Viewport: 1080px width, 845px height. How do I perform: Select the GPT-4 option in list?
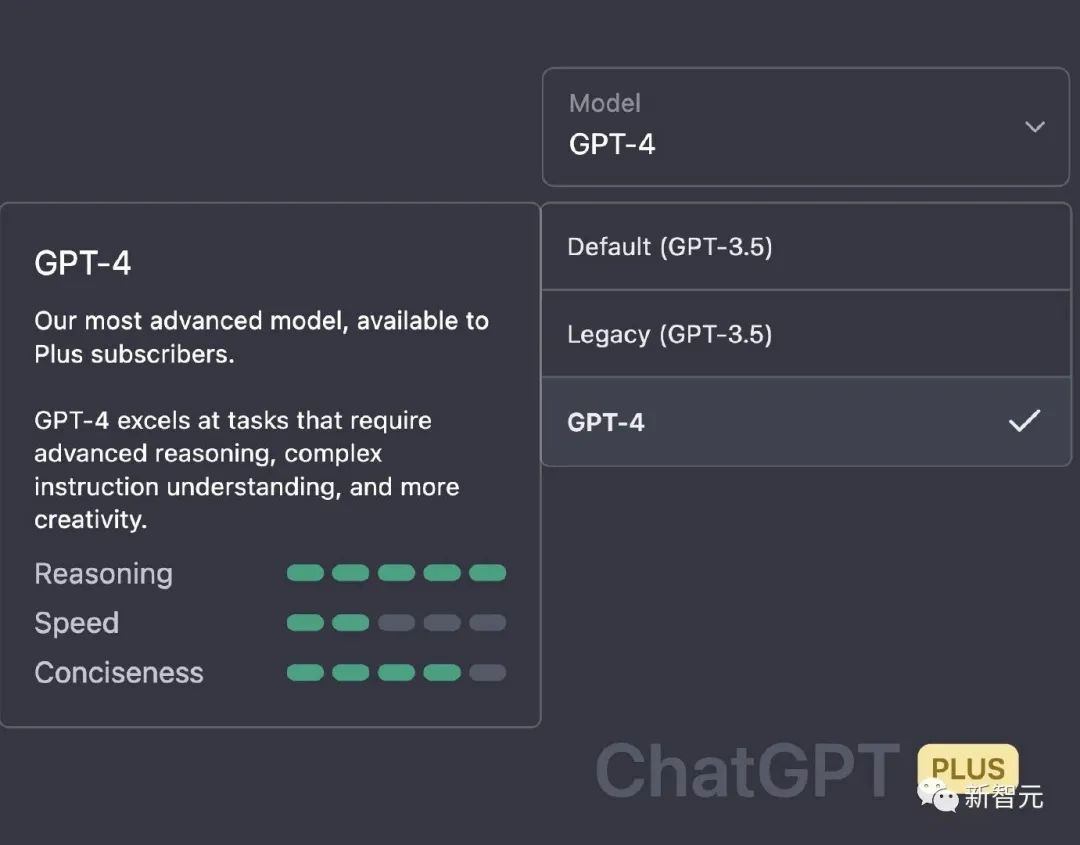606,422
